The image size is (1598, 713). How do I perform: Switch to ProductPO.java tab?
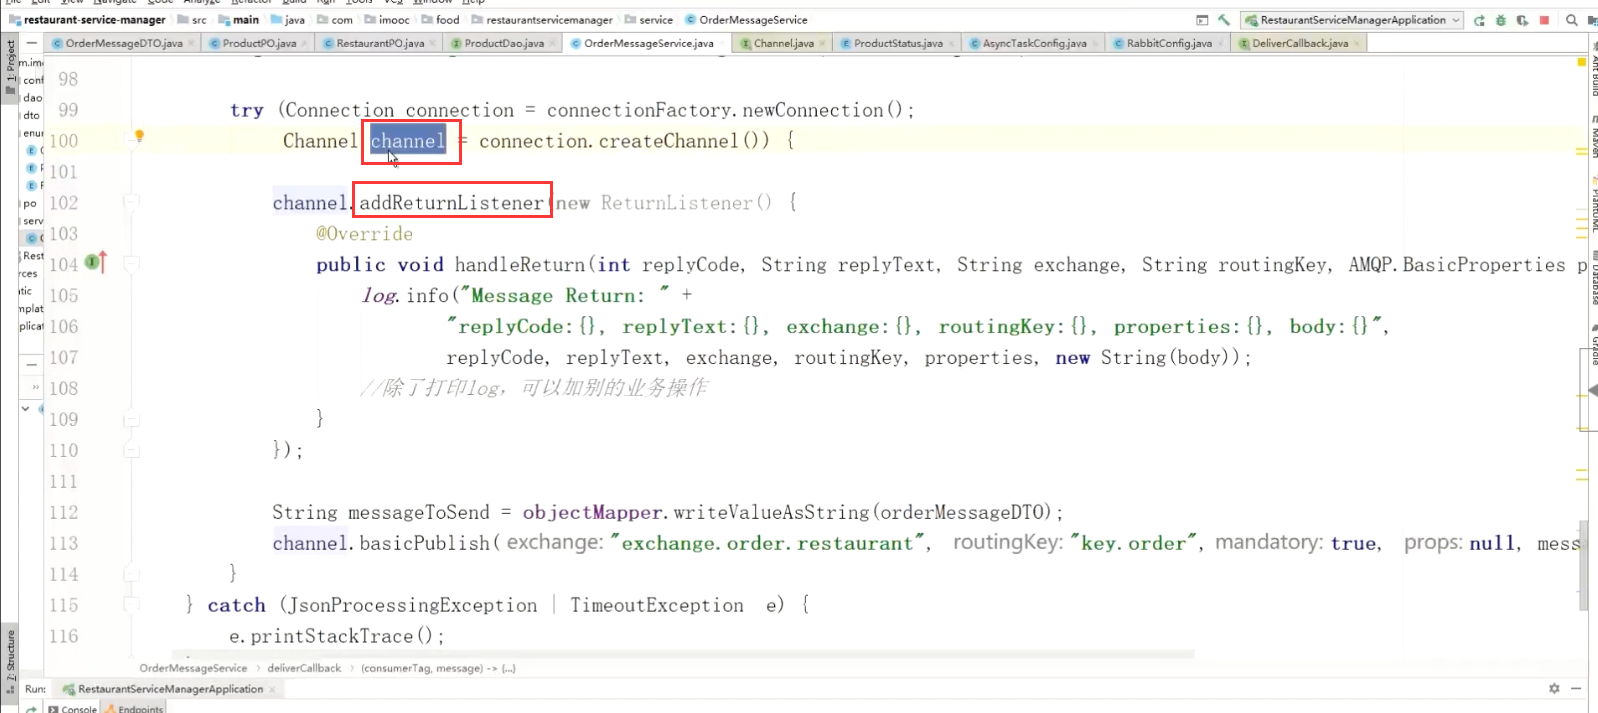pyautogui.click(x=259, y=43)
